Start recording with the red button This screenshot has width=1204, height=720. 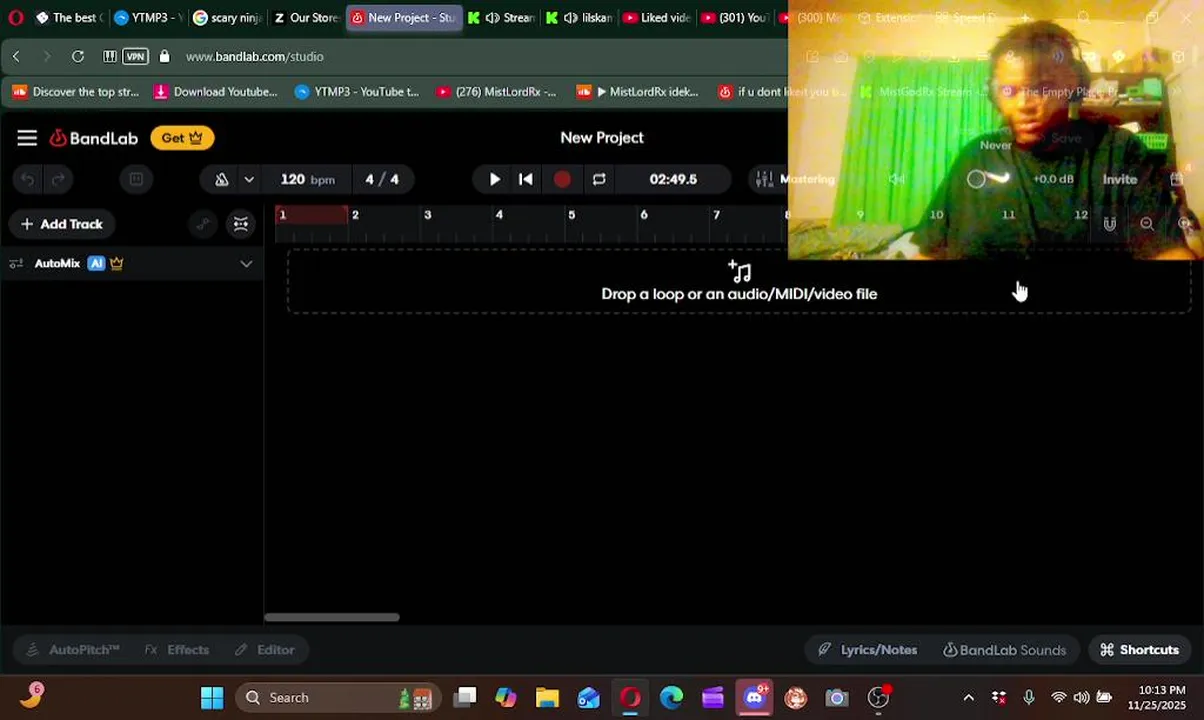[562, 179]
